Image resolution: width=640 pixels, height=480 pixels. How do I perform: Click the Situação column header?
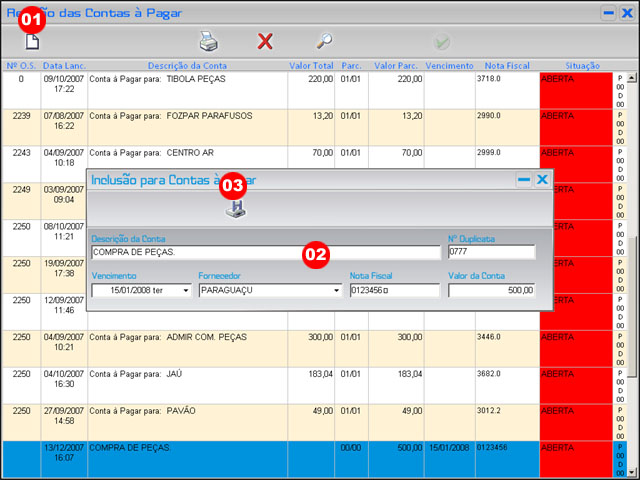[575, 65]
